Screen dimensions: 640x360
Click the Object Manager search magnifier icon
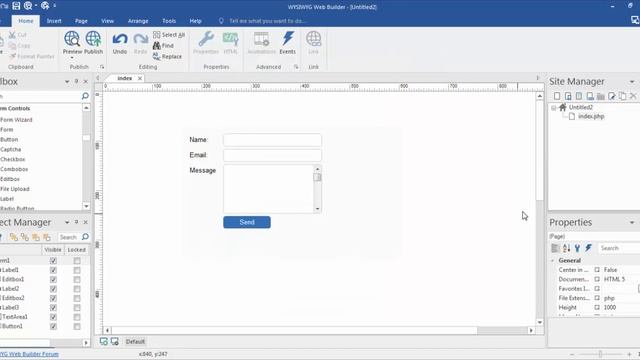[x=85, y=237]
